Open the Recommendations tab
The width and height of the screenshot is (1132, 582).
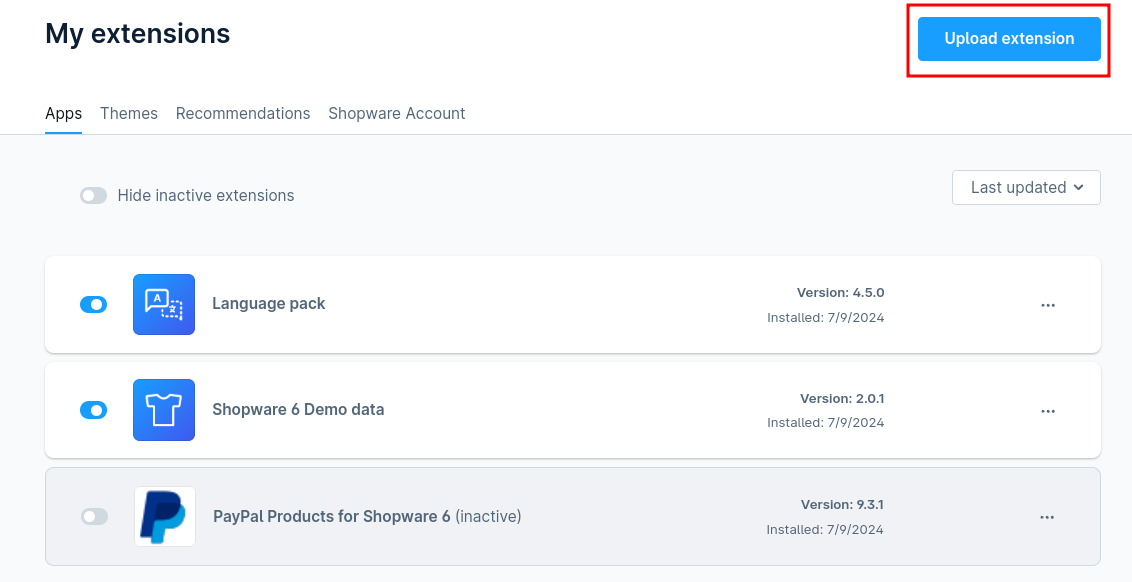point(243,114)
